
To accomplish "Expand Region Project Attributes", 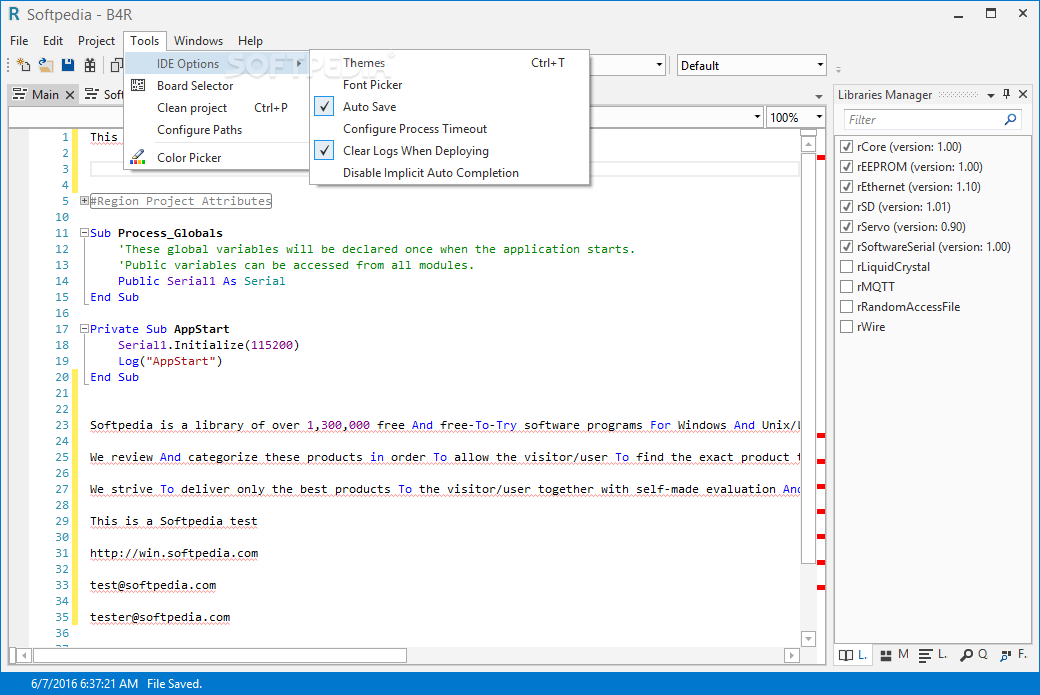I will (x=84, y=200).
